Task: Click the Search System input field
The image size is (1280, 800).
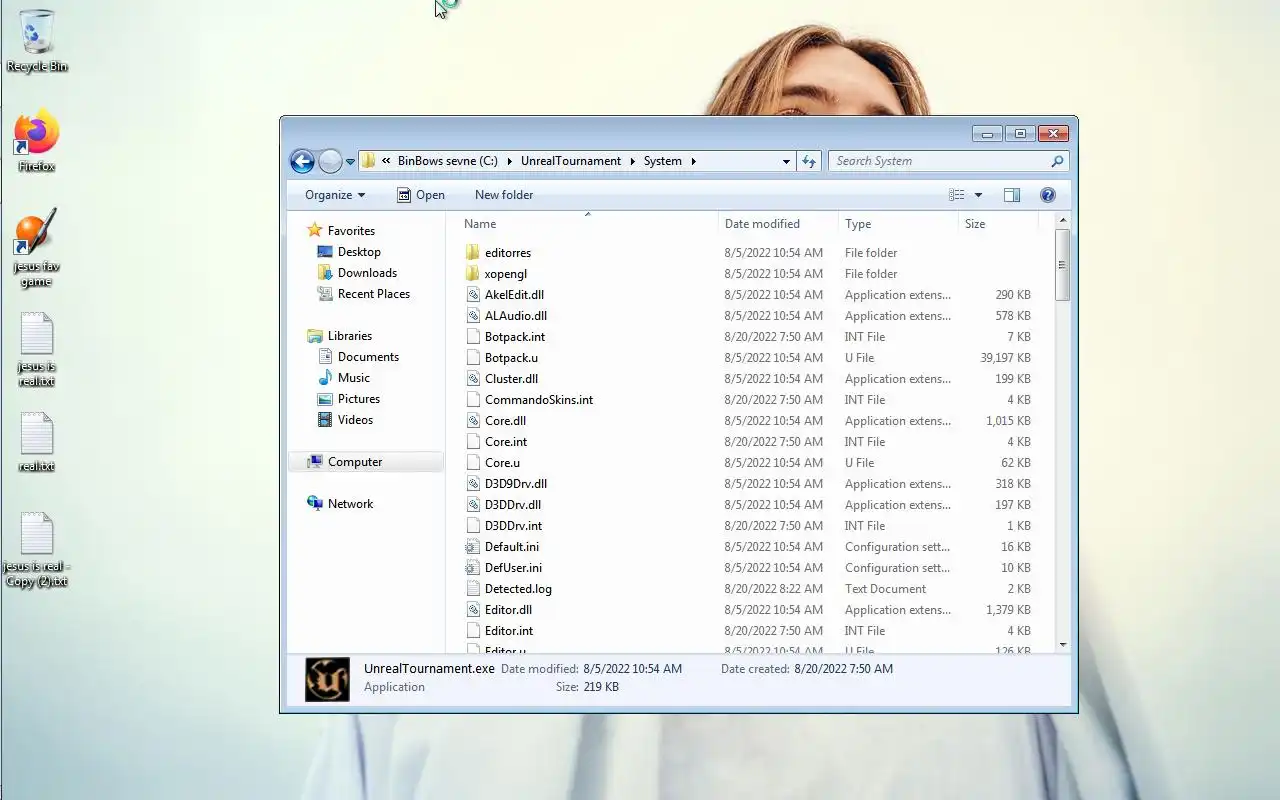Action: point(939,161)
